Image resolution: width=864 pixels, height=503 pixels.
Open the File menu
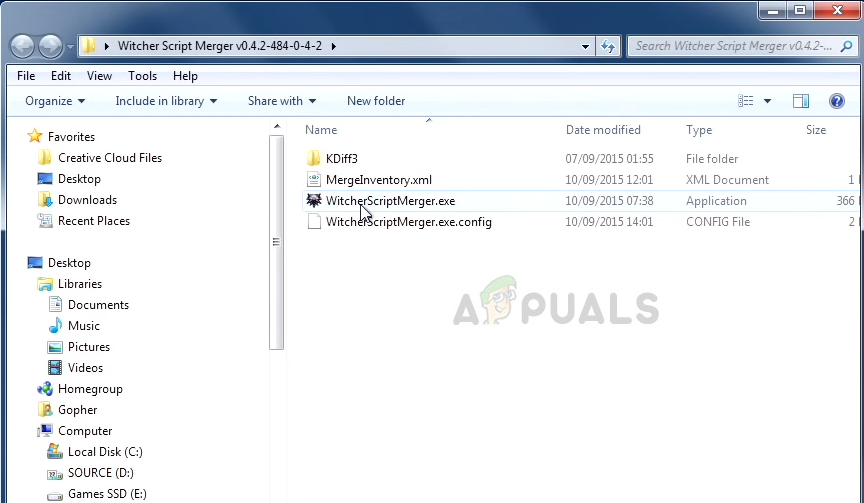pos(26,76)
